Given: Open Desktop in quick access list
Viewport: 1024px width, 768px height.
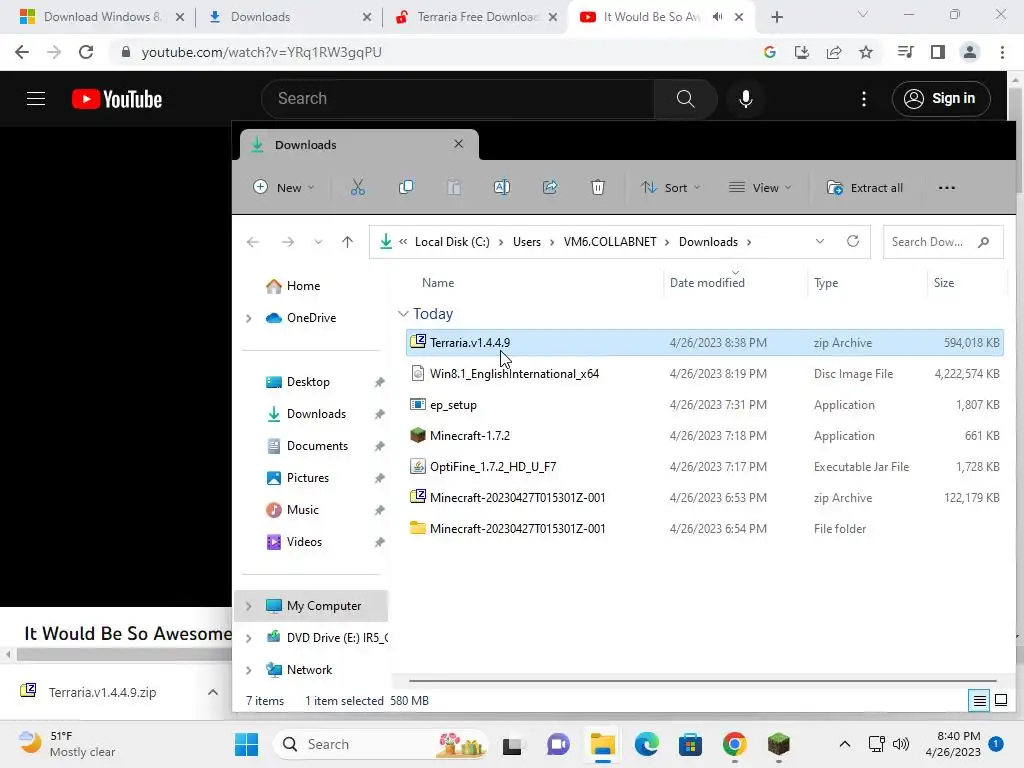Looking at the screenshot, I should coord(308,382).
